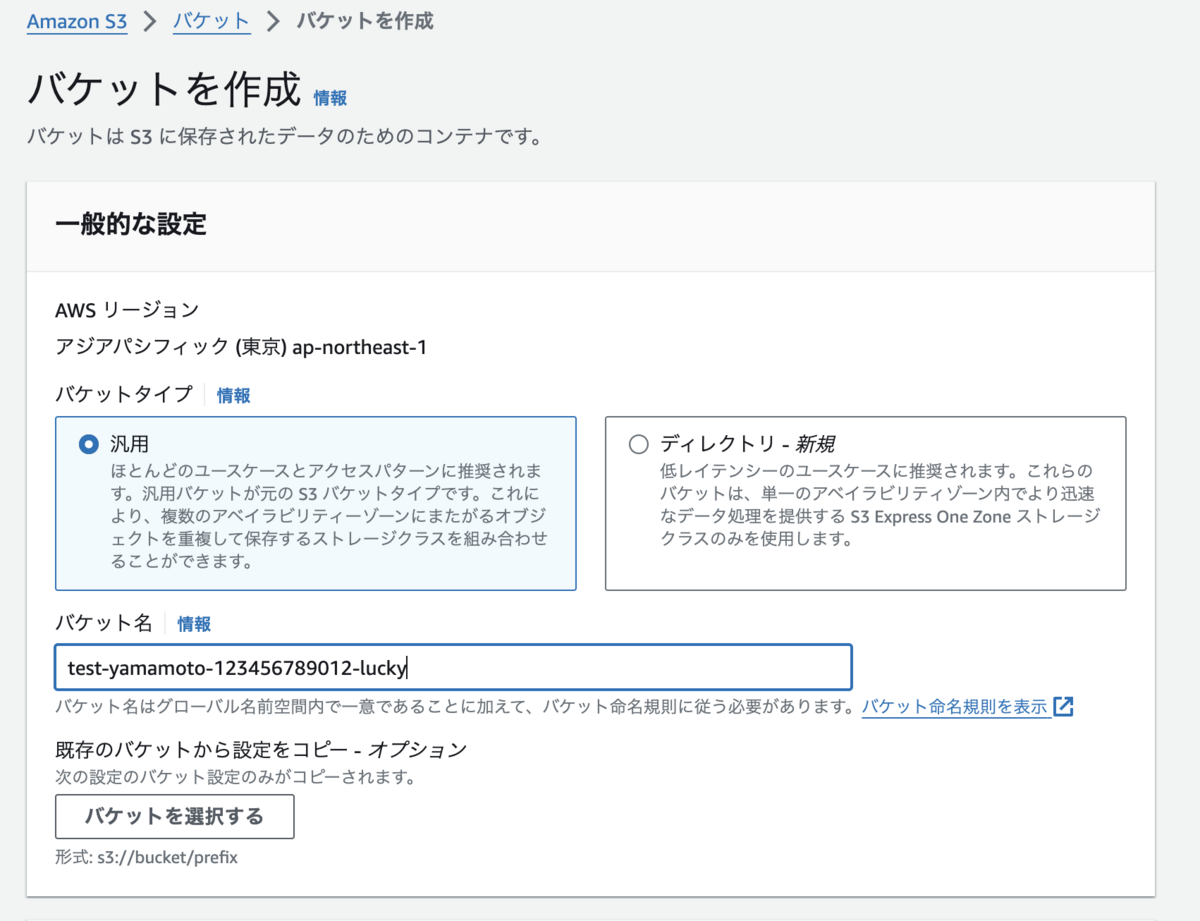Click 既存のバケットから設定をコピー - オプション label
The height and width of the screenshot is (921, 1200).
click(261, 749)
